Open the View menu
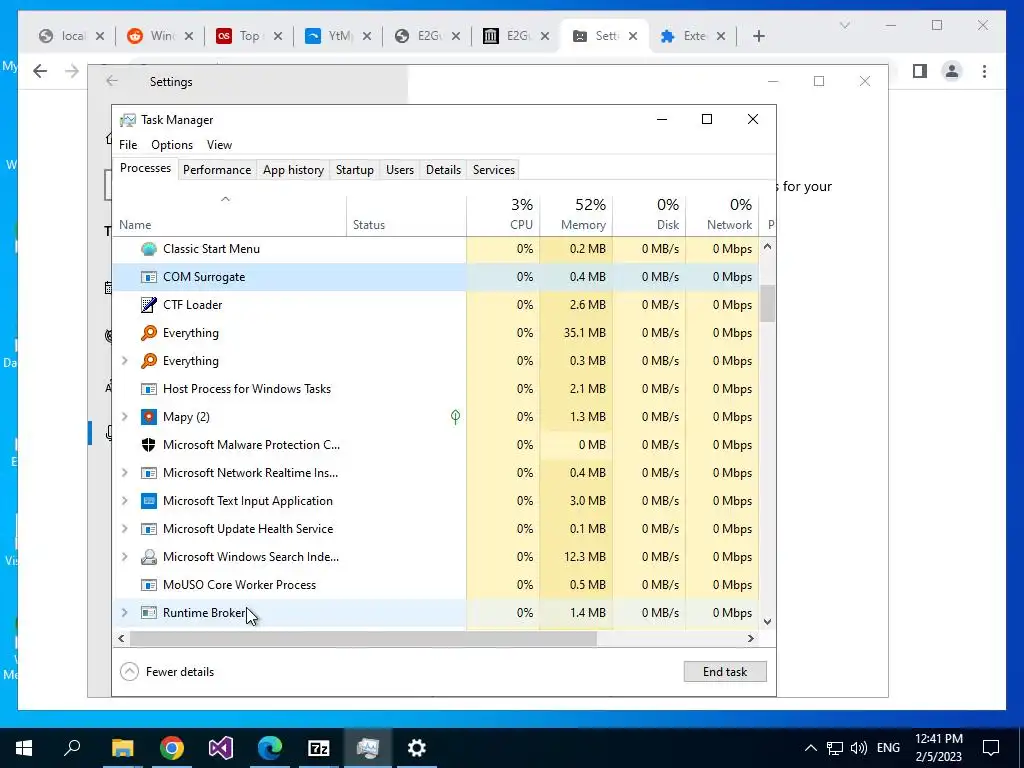 pos(219,145)
